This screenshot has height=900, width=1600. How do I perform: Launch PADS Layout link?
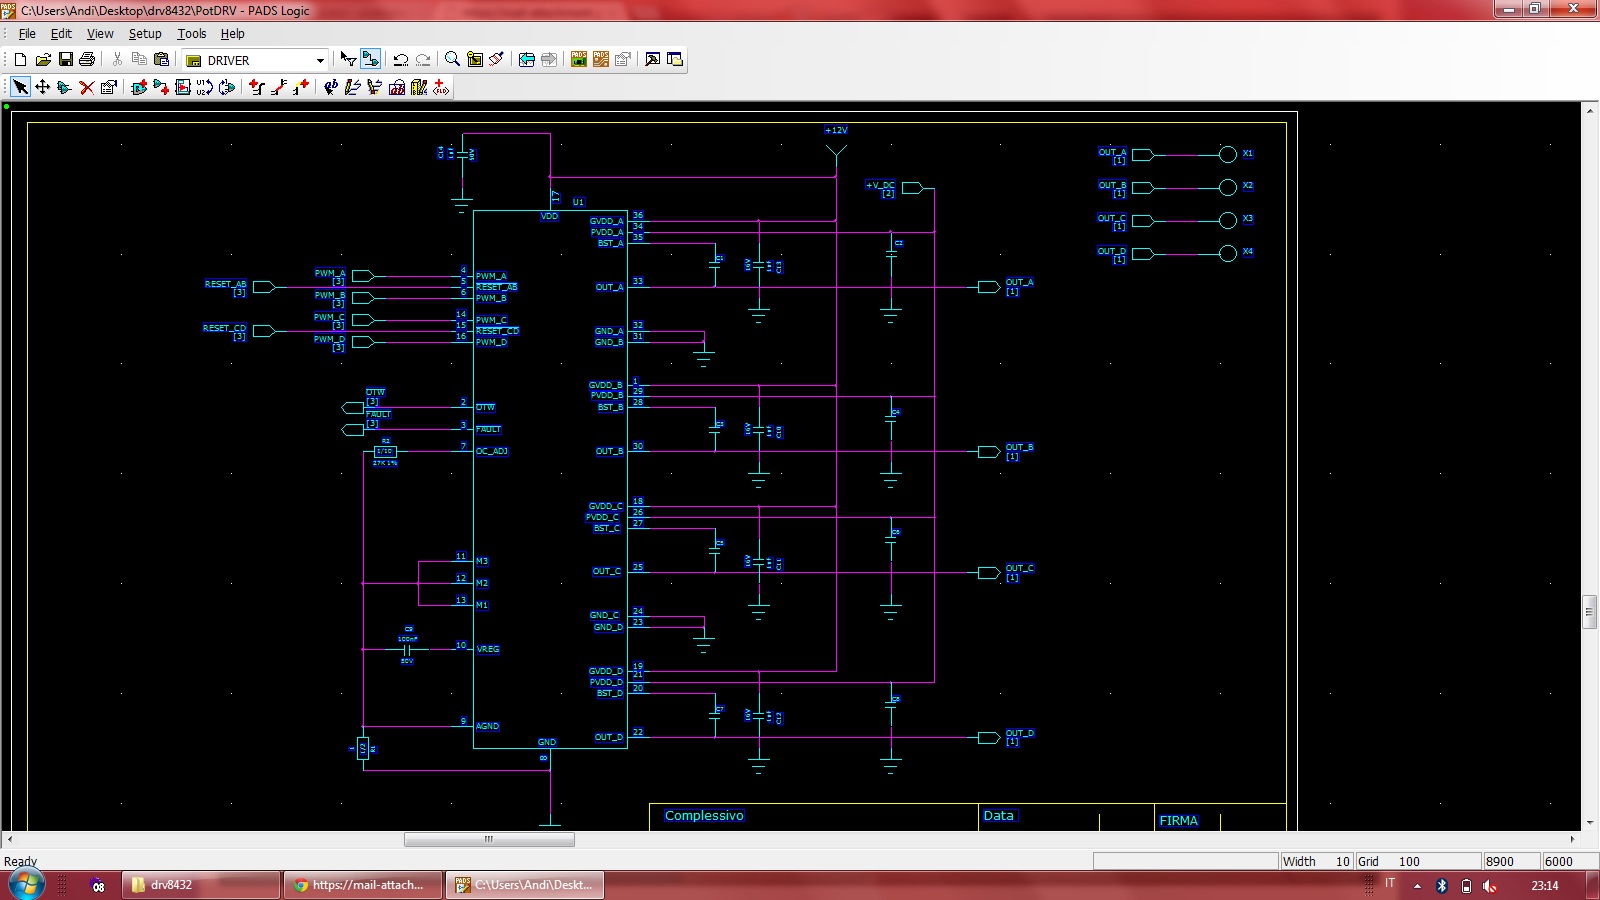point(579,60)
